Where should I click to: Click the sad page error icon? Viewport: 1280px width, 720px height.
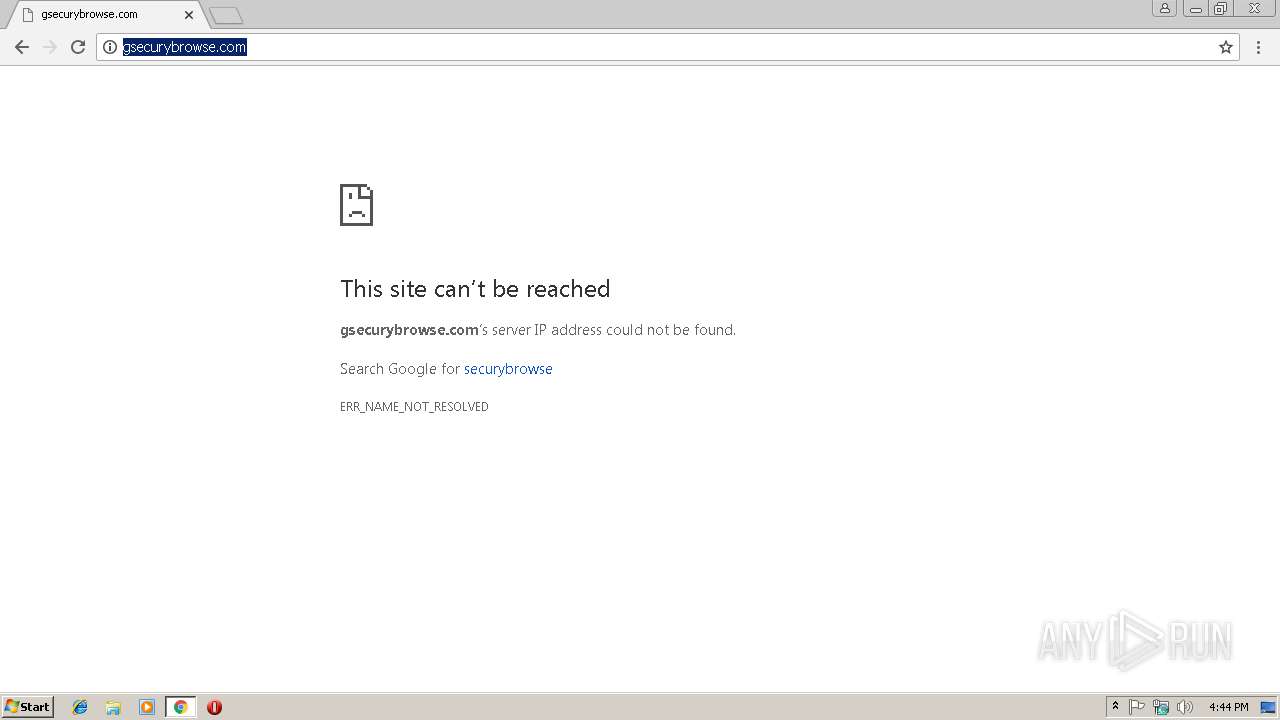(x=356, y=204)
